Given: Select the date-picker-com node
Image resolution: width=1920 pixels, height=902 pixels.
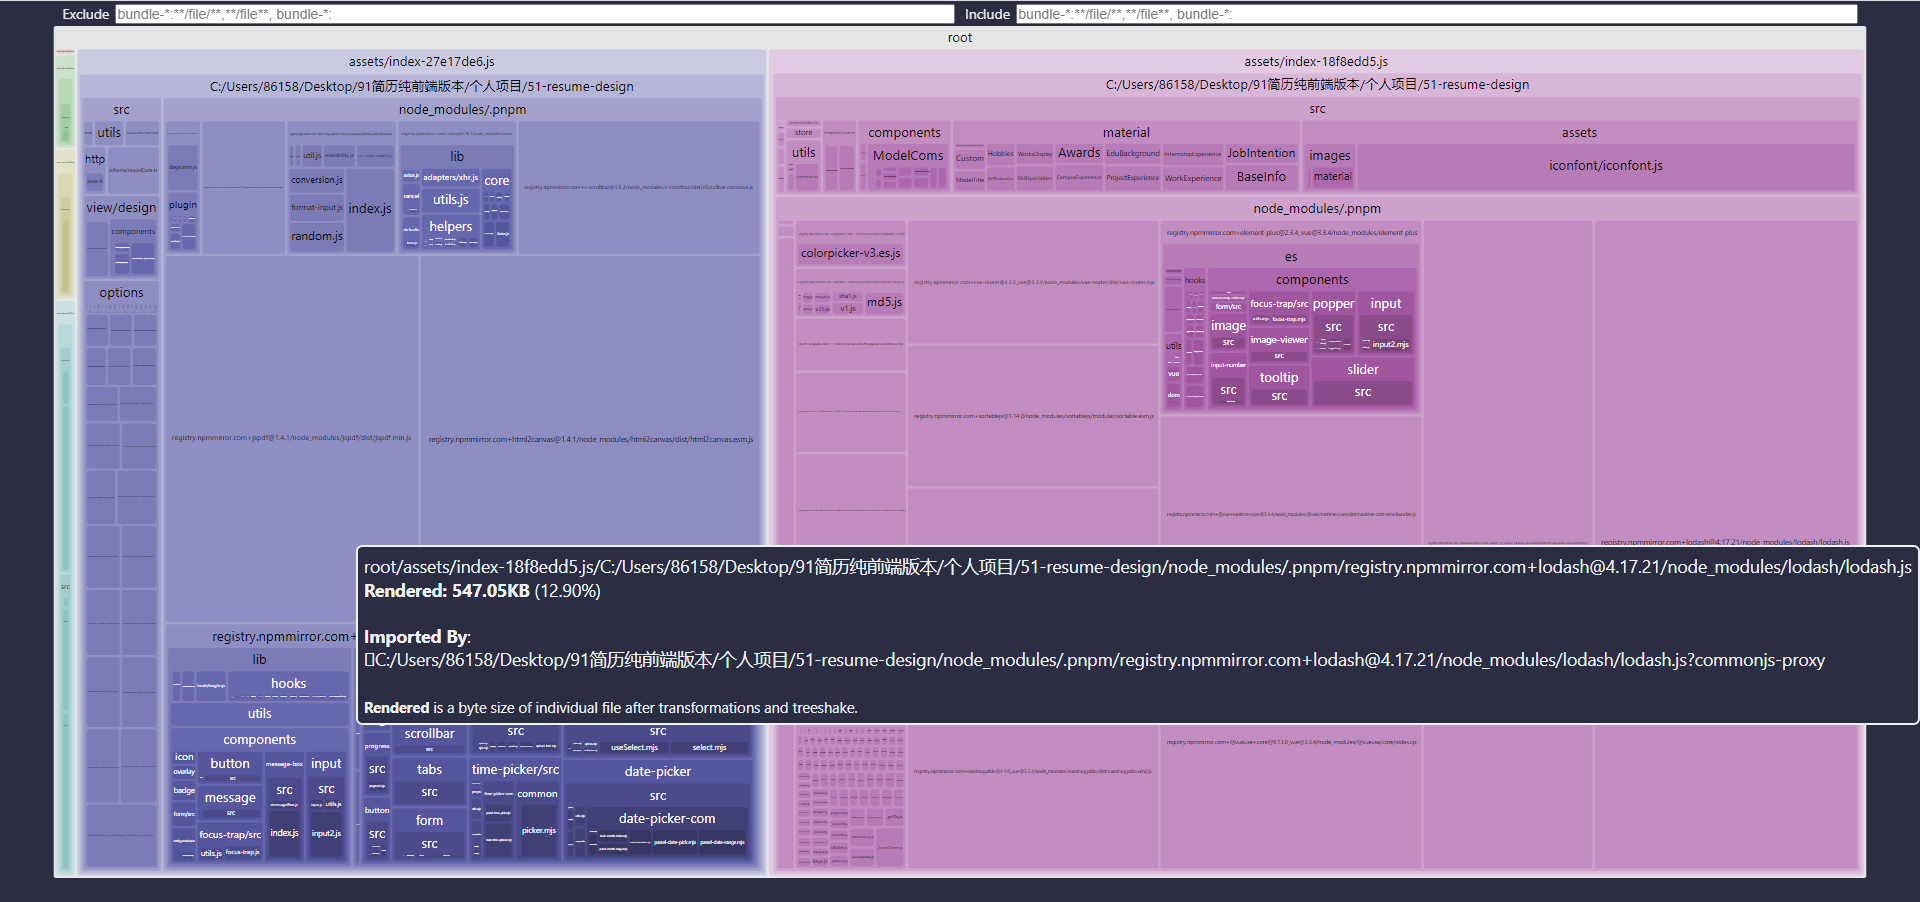Looking at the screenshot, I should pos(667,819).
